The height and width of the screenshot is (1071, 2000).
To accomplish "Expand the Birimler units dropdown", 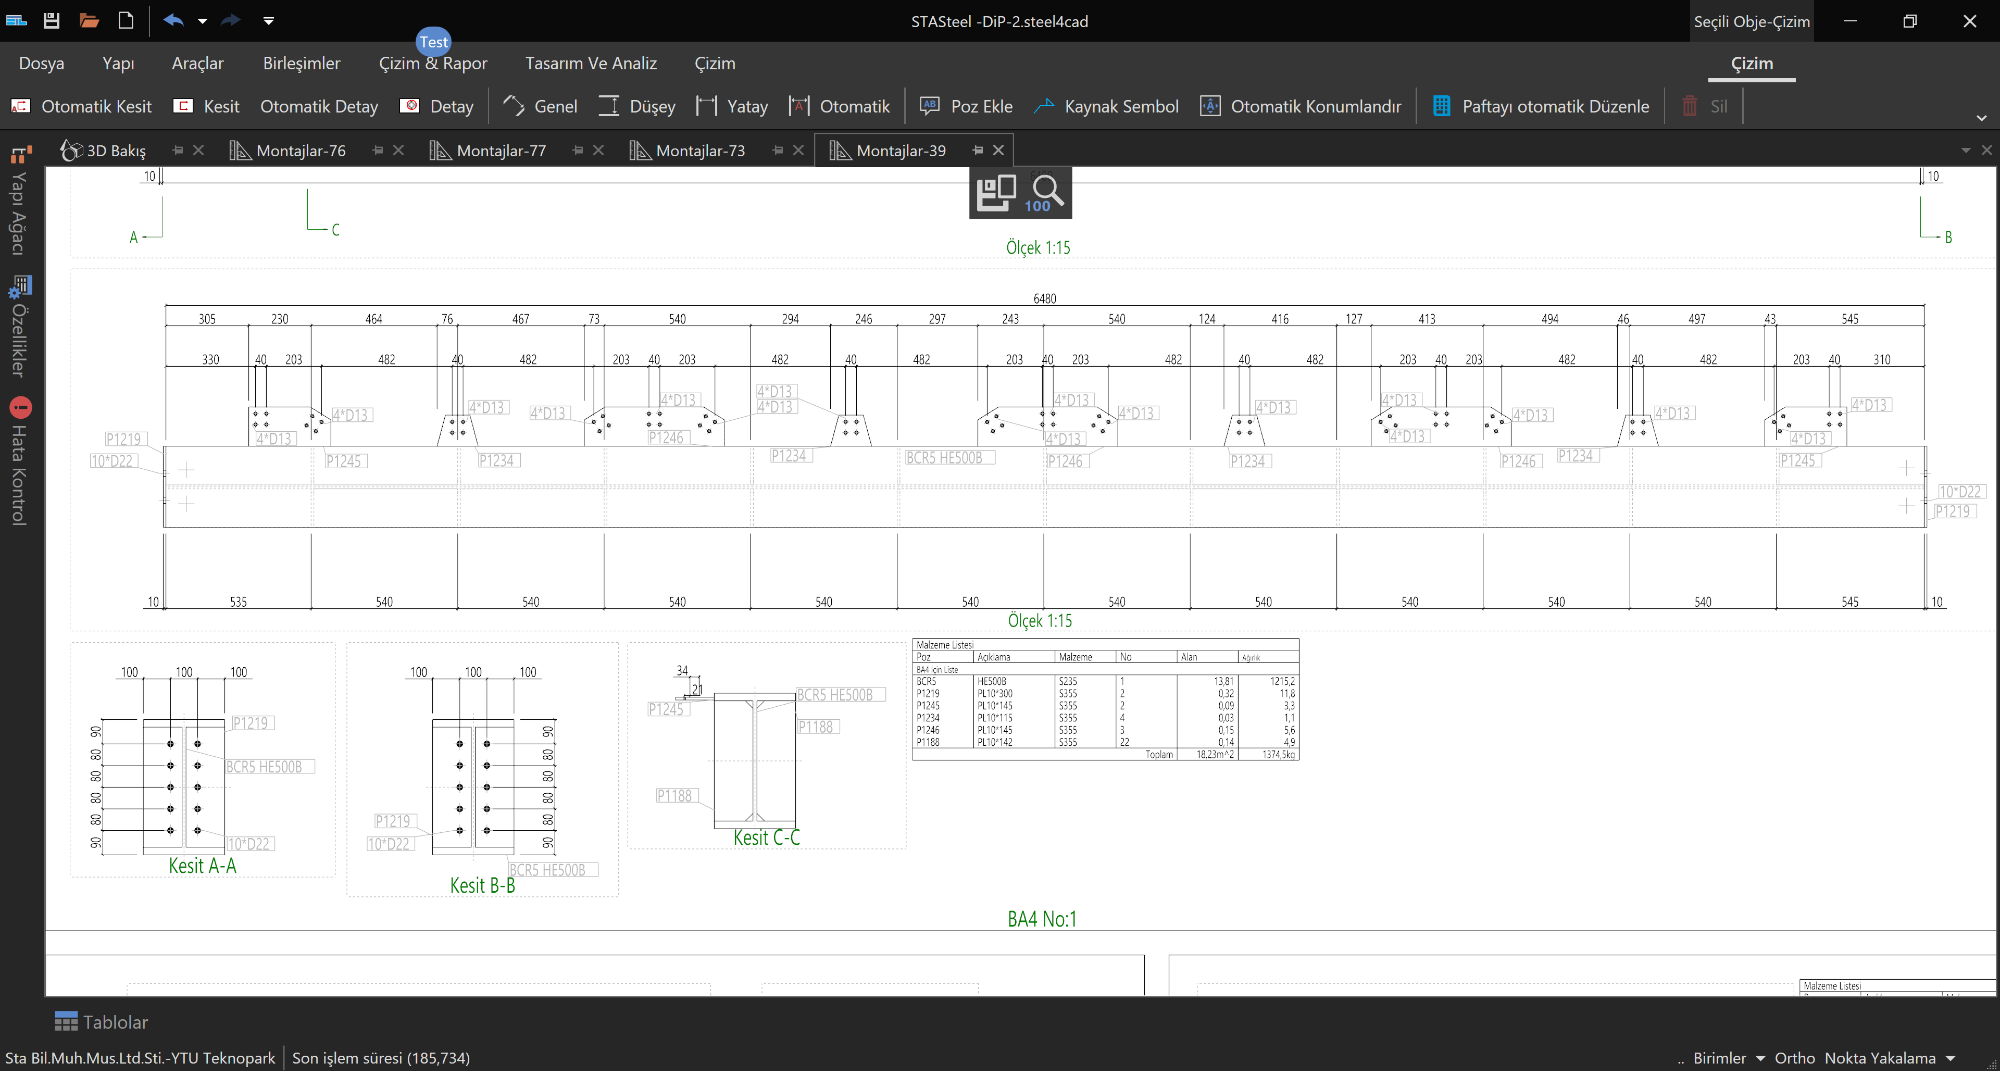I will (x=1728, y=1058).
